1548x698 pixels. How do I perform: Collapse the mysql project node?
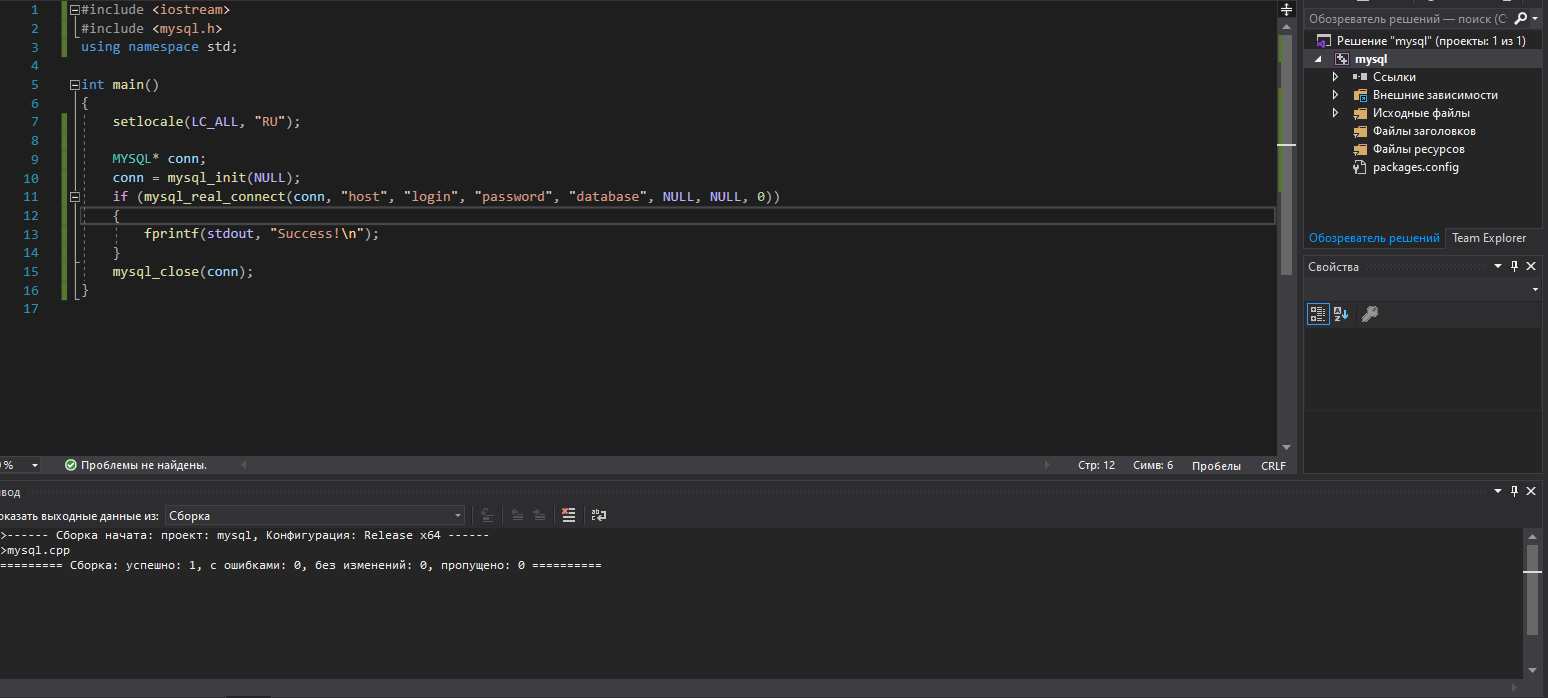pos(1318,59)
